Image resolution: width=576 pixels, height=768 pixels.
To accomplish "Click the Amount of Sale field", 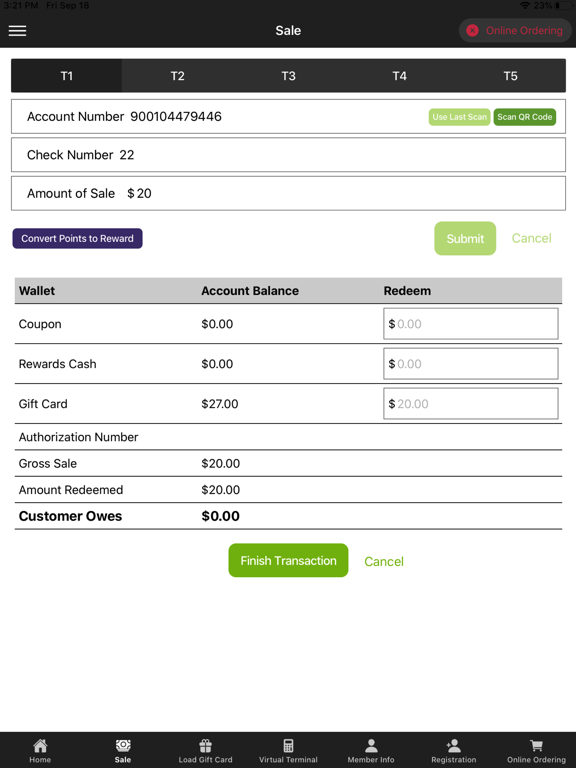I will pos(288,193).
